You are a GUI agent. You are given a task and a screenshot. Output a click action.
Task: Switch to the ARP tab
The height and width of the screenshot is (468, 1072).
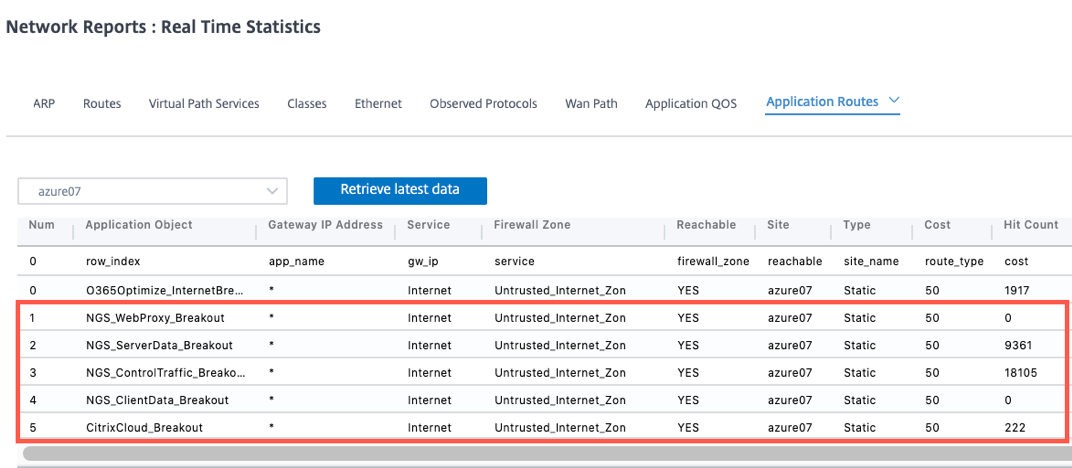point(44,104)
